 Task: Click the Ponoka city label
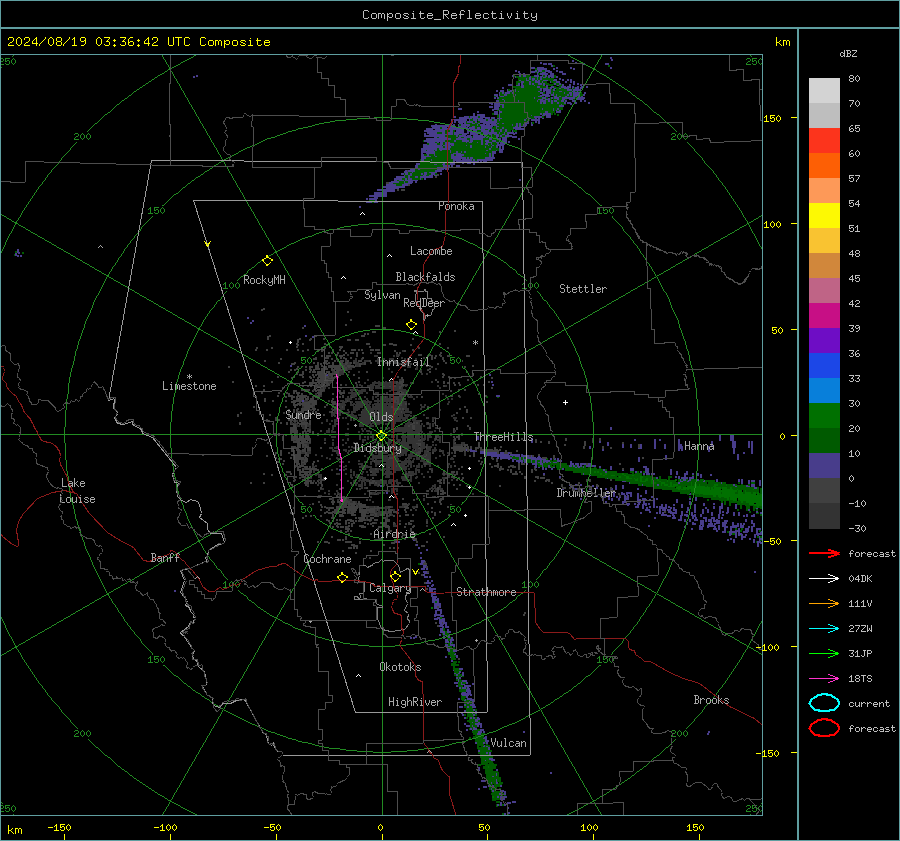[x=456, y=206]
